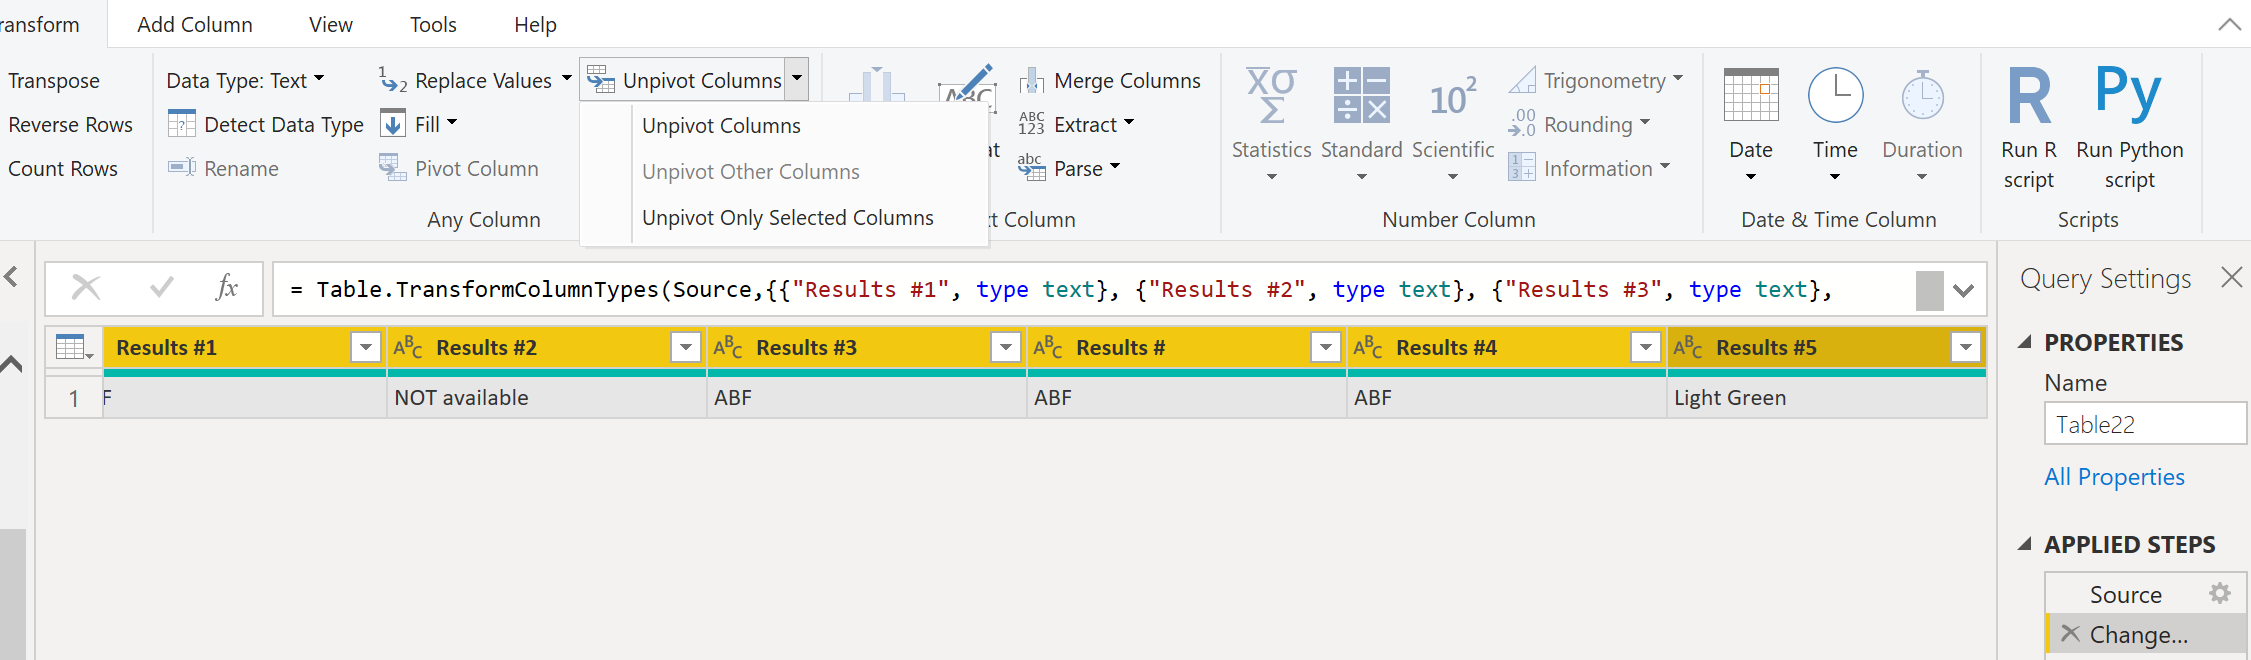Collapse the APPLIED STEPS section
This screenshot has height=660, width=2251.
click(x=2024, y=544)
